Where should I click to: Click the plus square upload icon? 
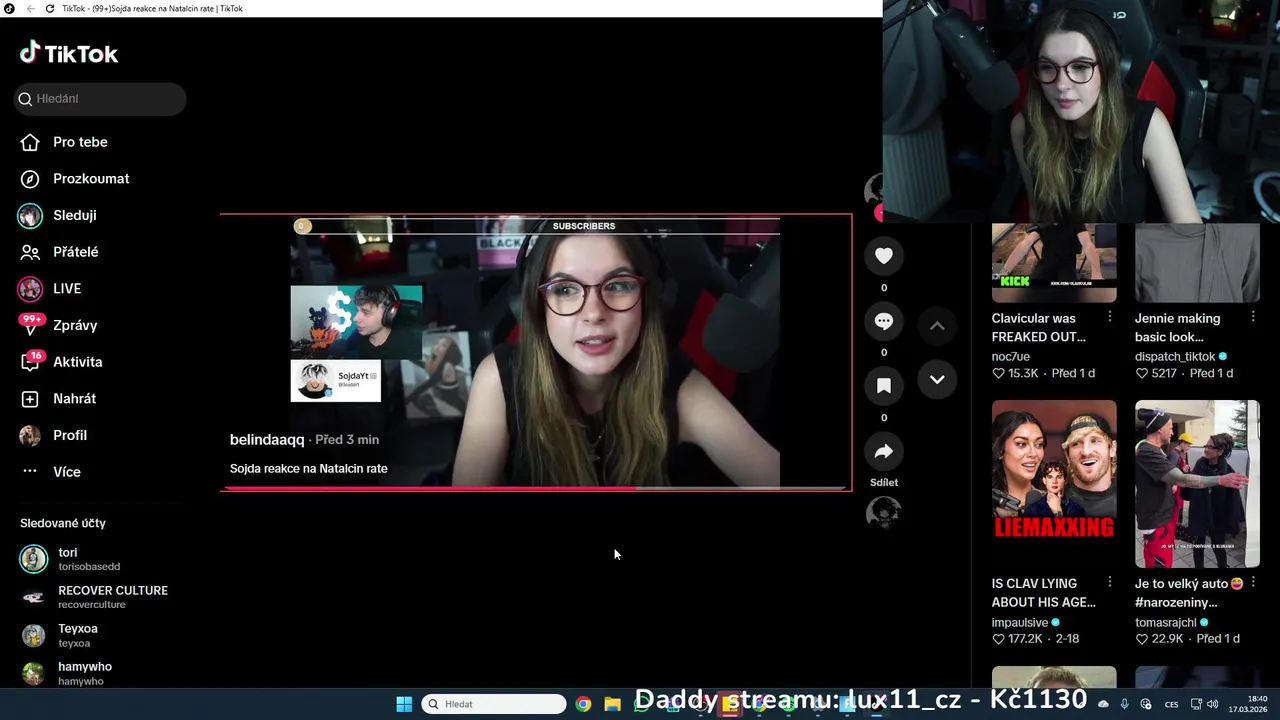30,398
